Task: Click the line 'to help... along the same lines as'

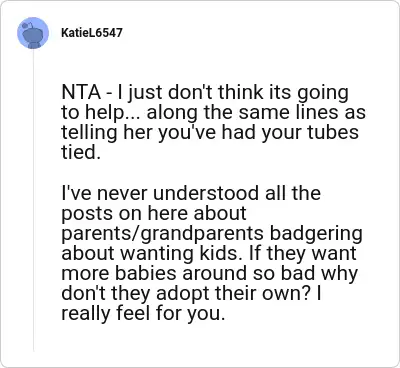Action: (x=213, y=114)
